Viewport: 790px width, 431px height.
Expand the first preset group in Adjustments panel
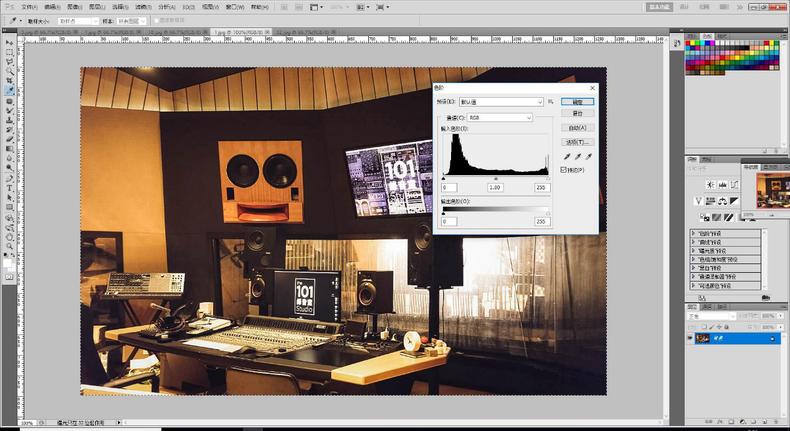point(695,233)
